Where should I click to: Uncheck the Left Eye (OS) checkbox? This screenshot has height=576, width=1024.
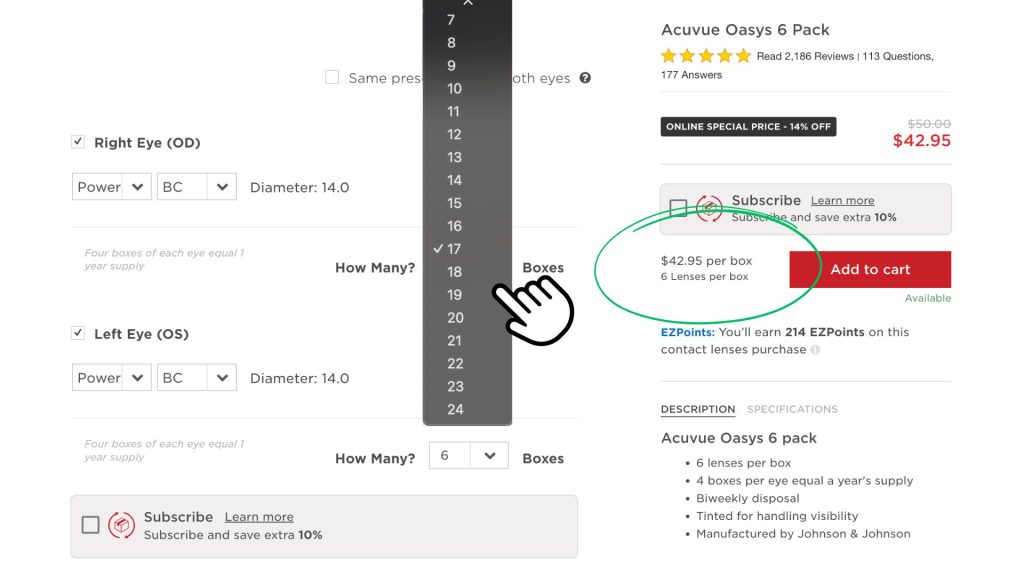tap(78, 333)
